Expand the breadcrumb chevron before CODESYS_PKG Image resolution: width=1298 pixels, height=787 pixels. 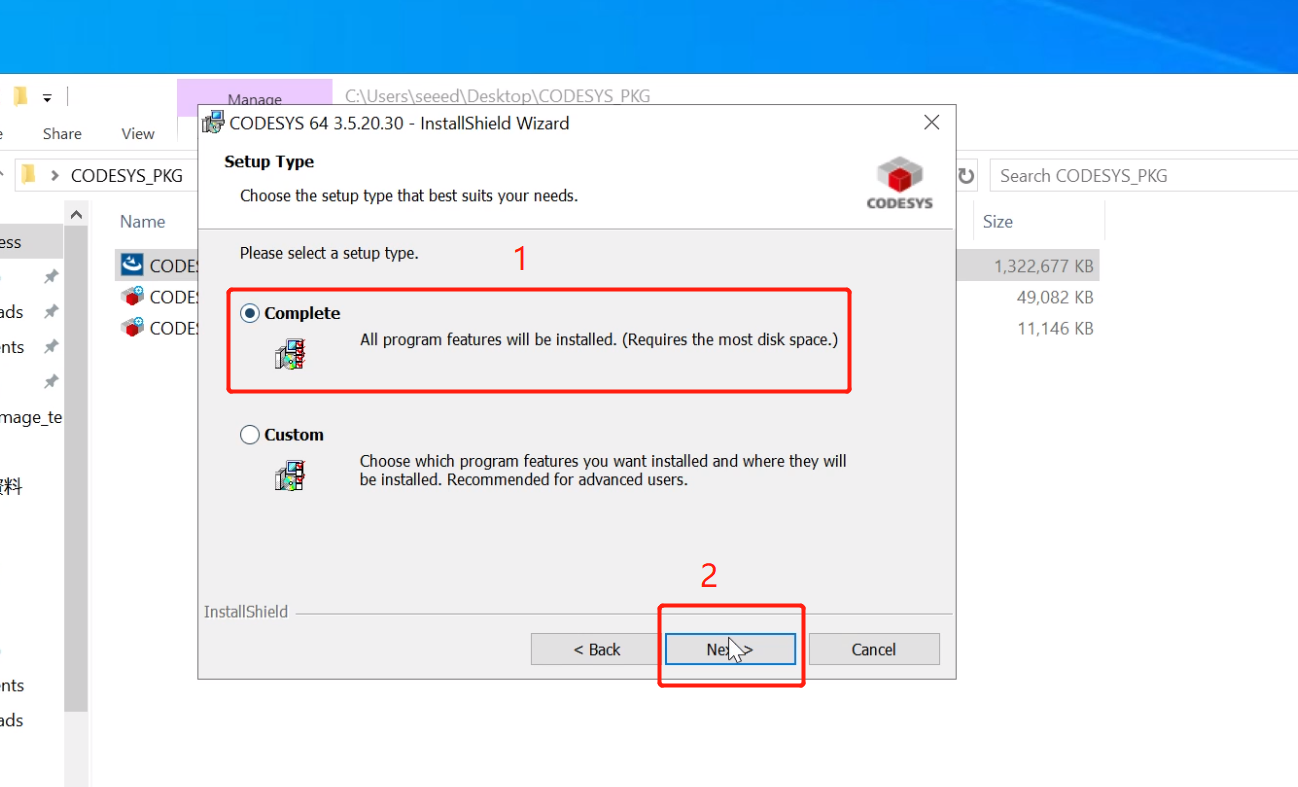tap(55, 176)
